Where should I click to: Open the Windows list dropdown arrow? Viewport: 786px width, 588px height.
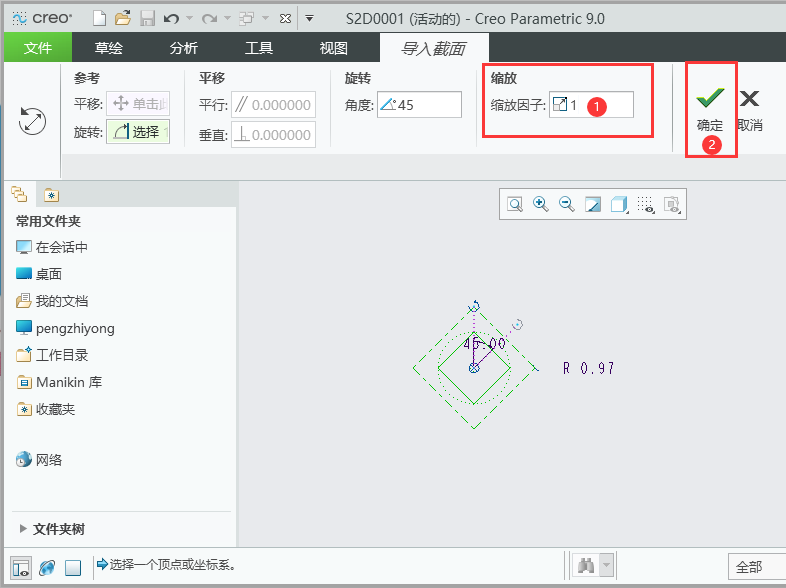click(266, 19)
